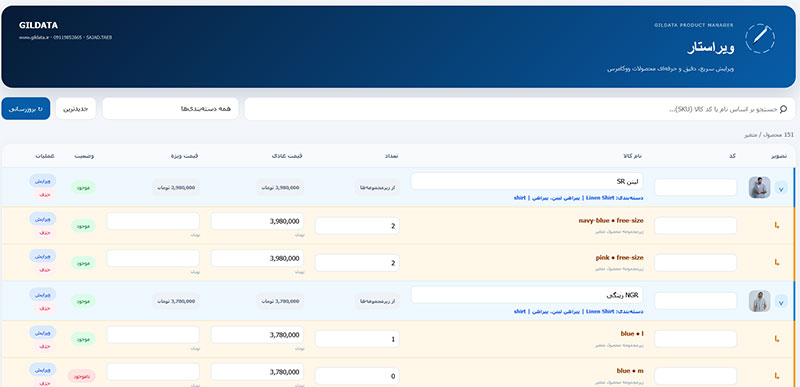800x387 pixels.
Task: Toggle the ناموجود status of blue m
Action: pyautogui.click(x=82, y=376)
